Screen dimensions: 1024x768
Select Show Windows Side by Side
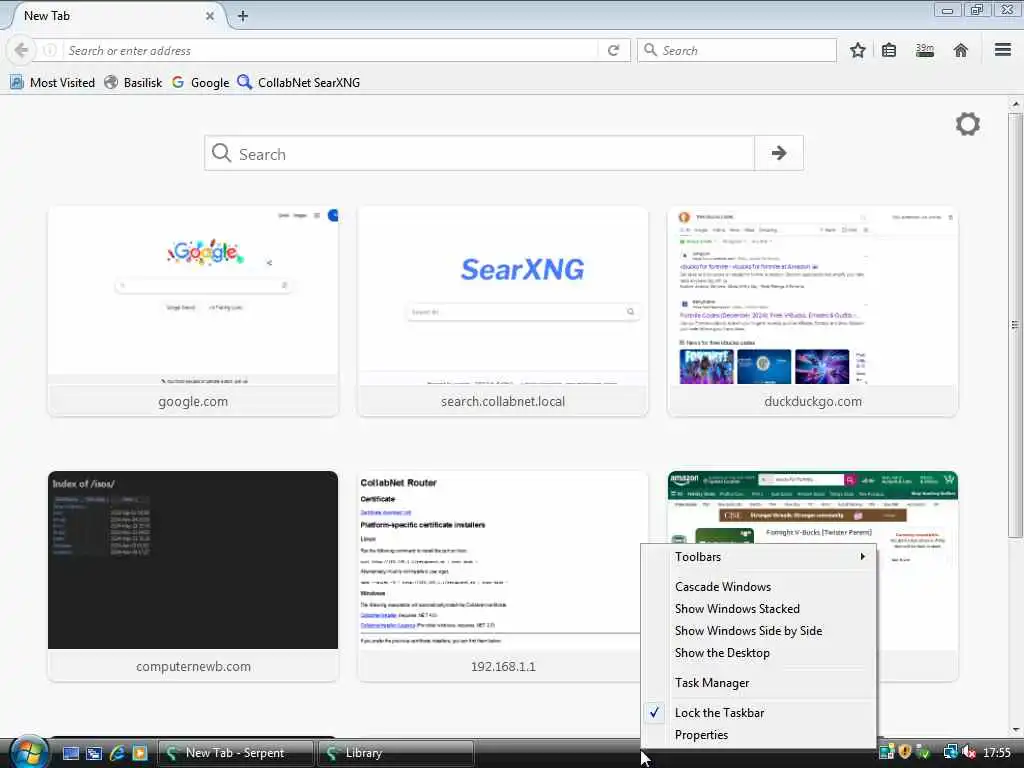click(759, 631)
